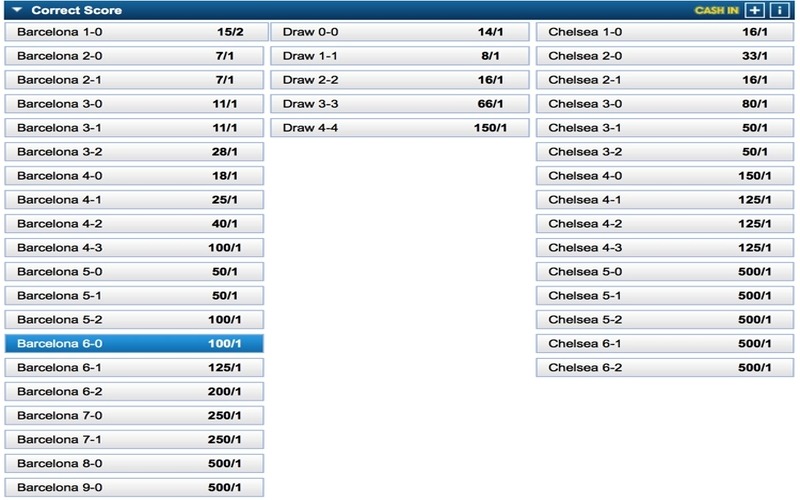
Task: Pick Chelsea 6-2 at 500/1
Action: pos(665,367)
